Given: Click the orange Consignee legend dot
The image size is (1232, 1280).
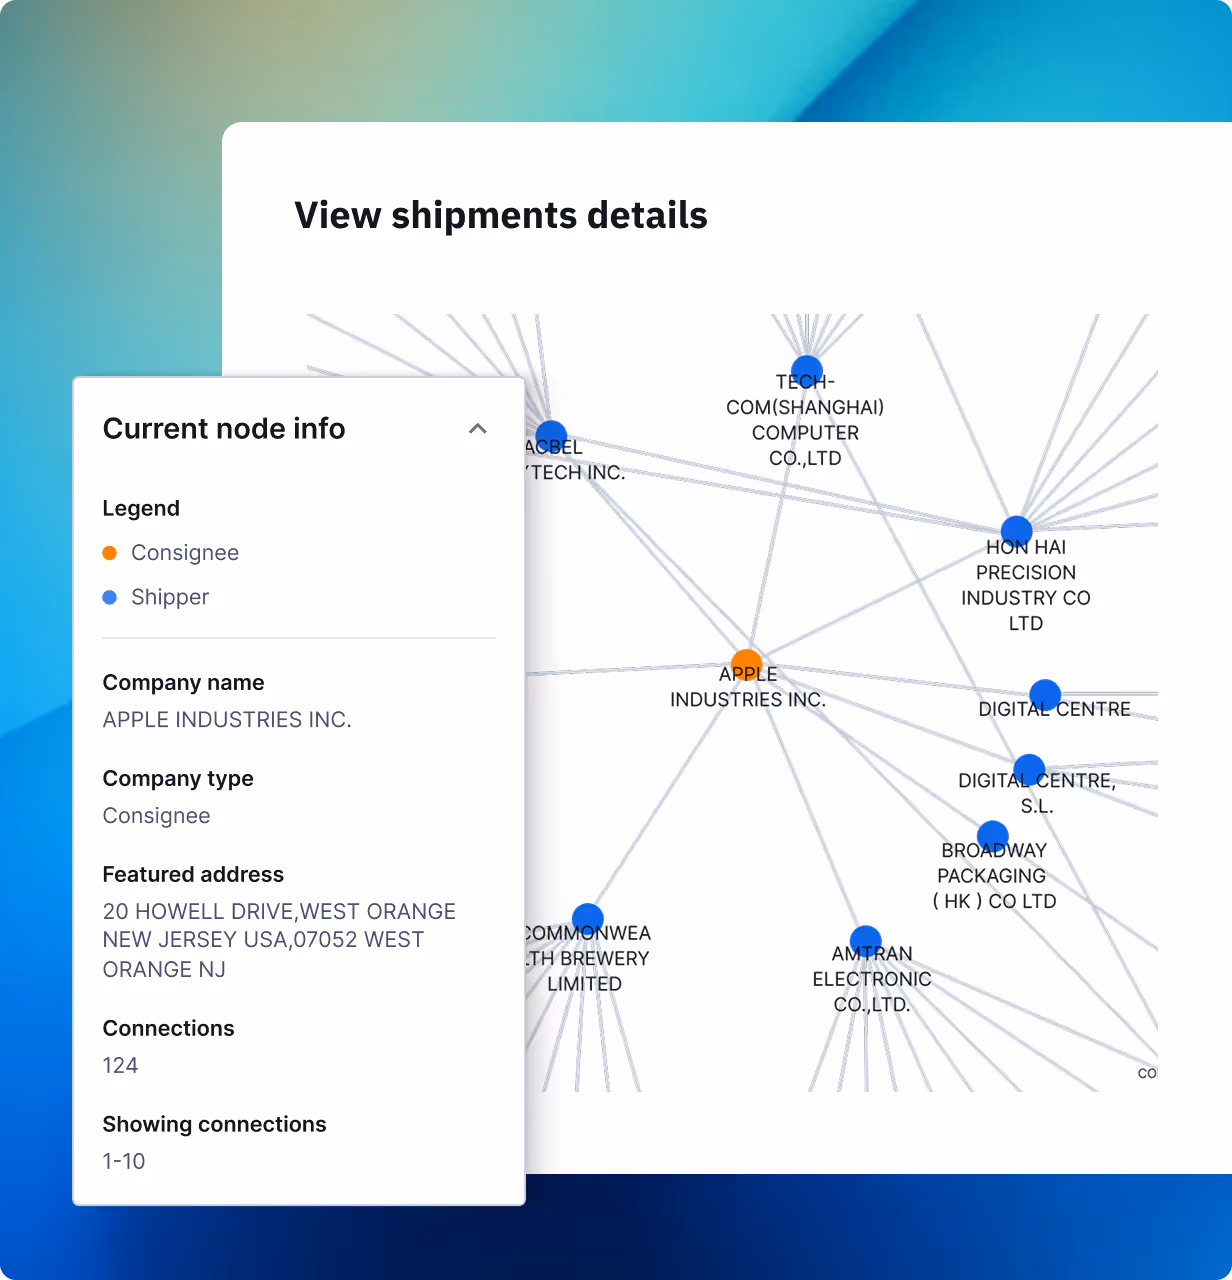Looking at the screenshot, I should tap(110, 553).
